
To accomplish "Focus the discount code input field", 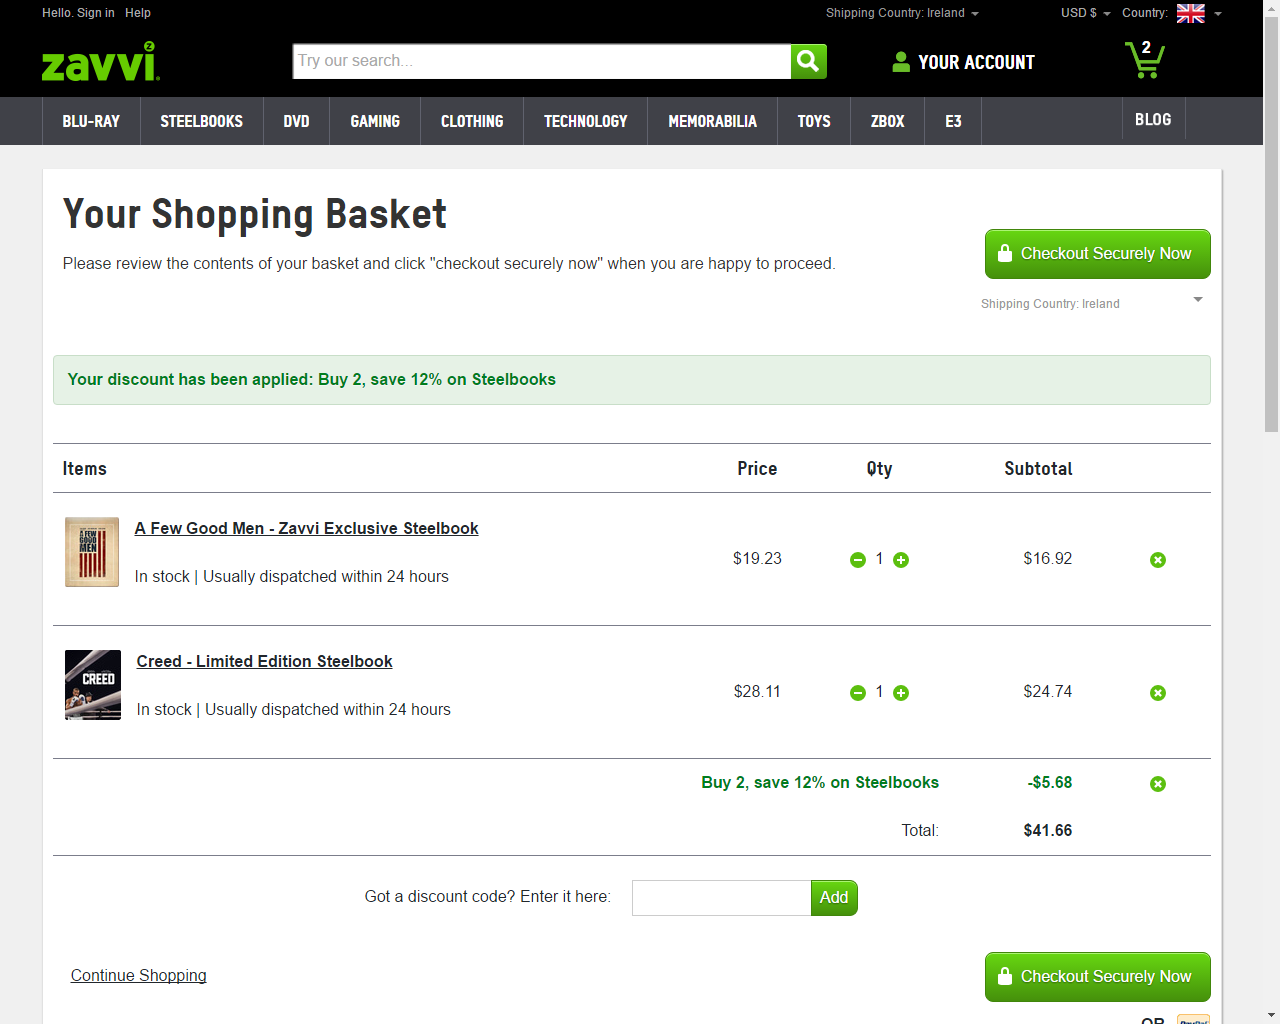I will click(722, 898).
